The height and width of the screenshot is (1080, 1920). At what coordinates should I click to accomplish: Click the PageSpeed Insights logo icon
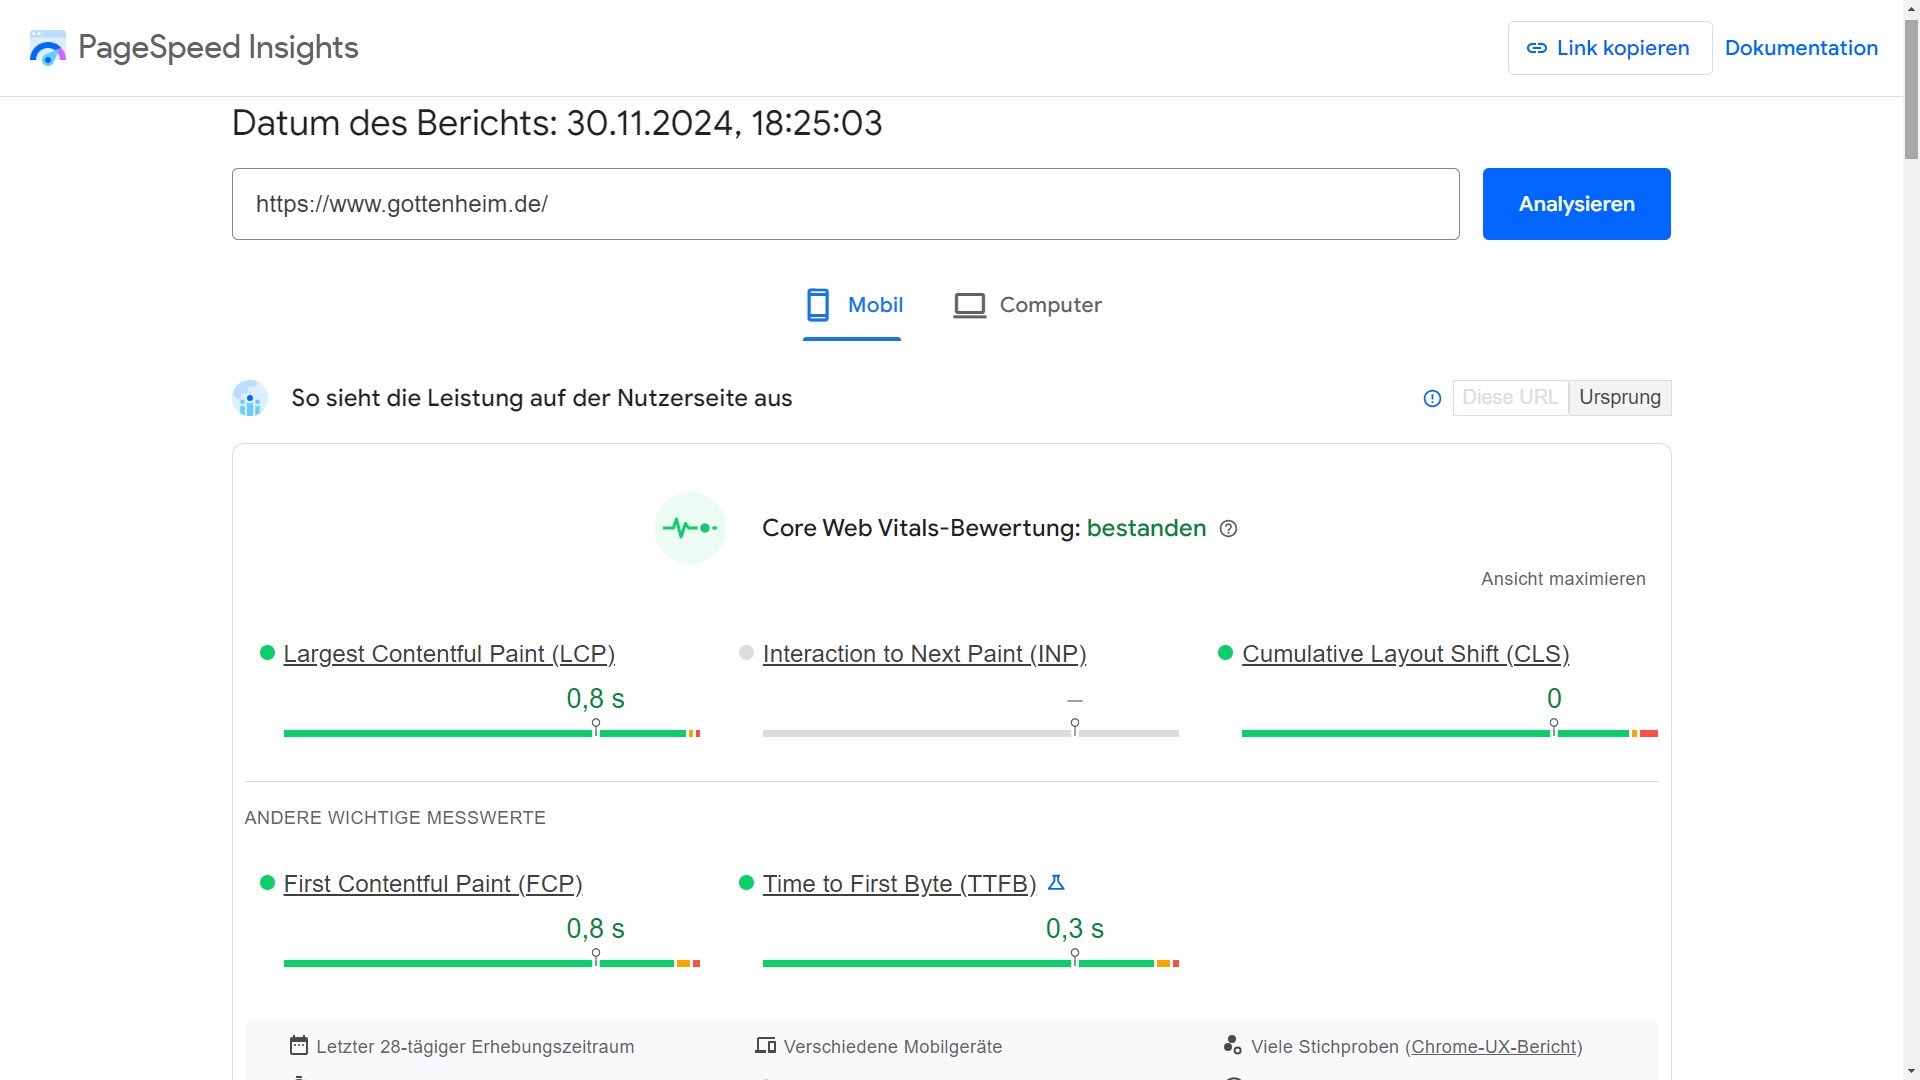click(48, 48)
